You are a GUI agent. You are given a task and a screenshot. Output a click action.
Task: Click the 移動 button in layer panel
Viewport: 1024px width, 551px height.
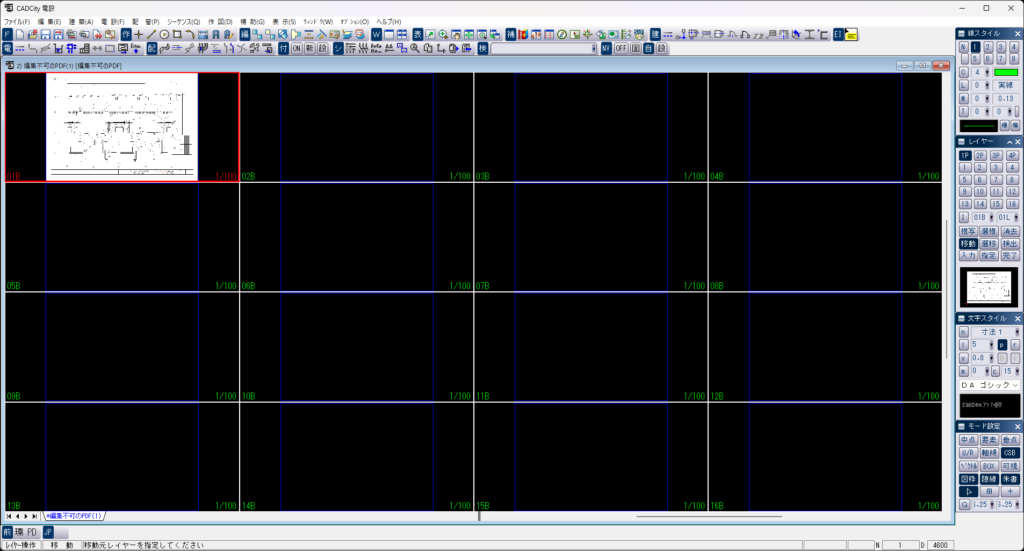click(x=967, y=243)
